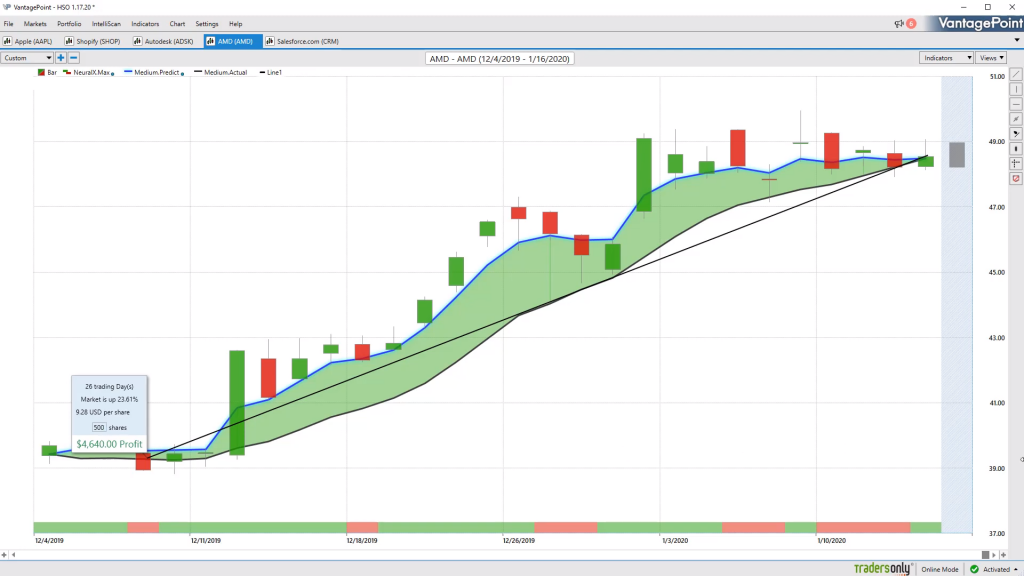Click the 12/26/2019 date axis label
Screen dimensions: 1024x576
[x=519, y=541]
